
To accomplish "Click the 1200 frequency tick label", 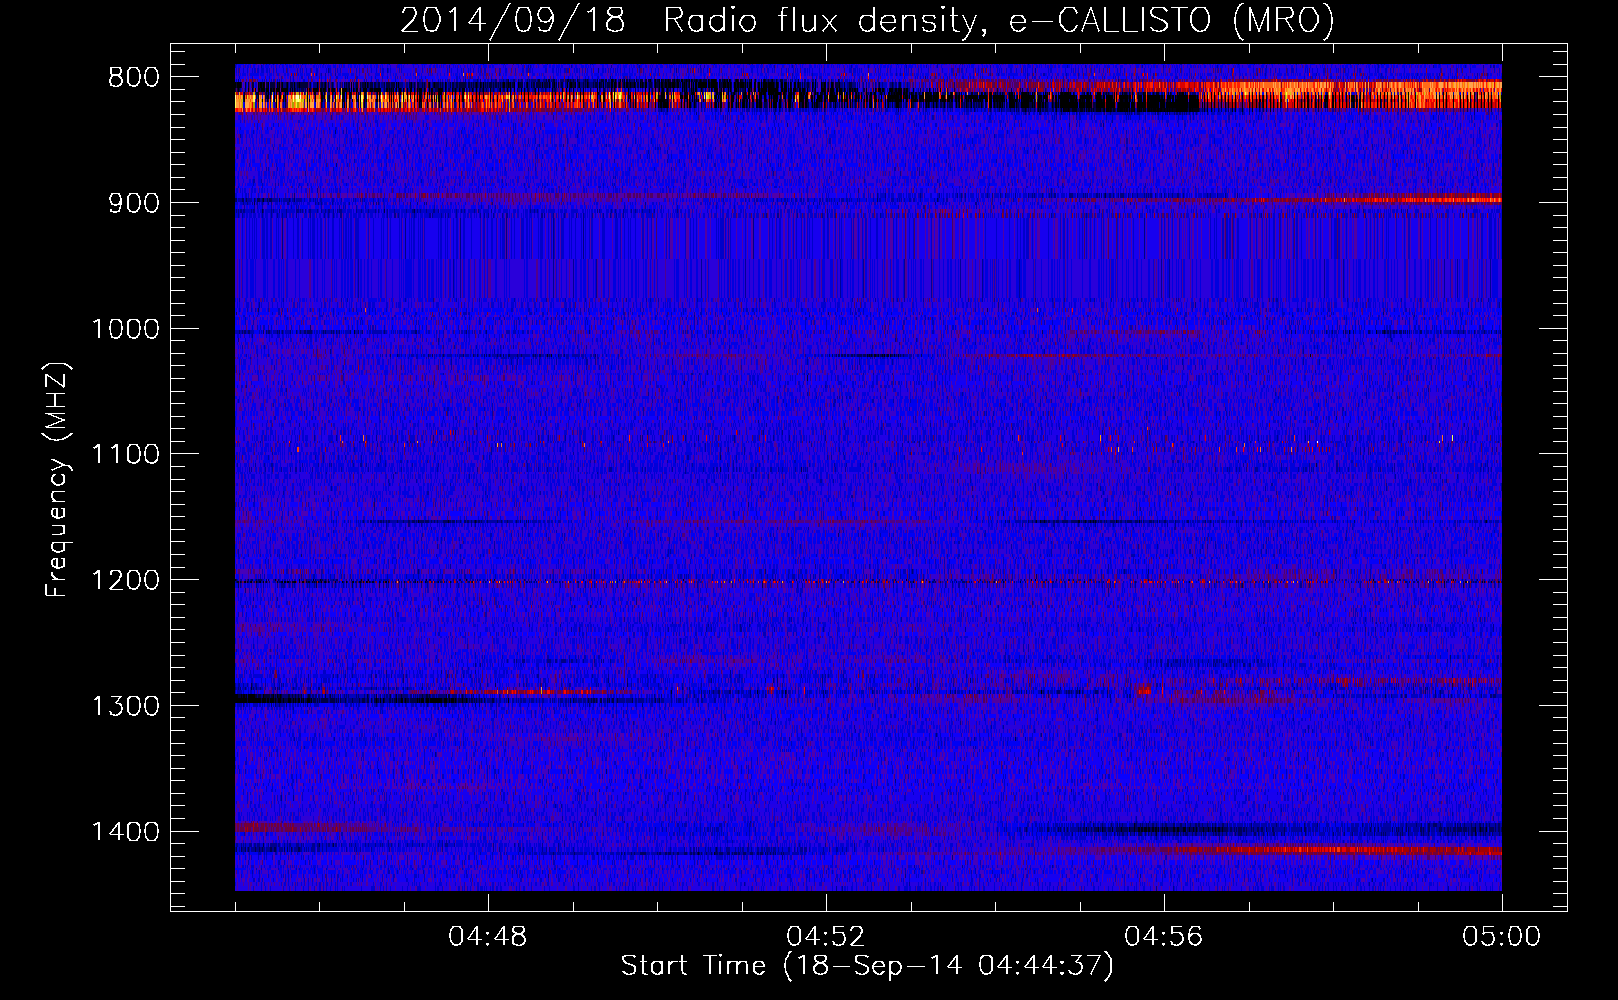I will (x=125, y=581).
